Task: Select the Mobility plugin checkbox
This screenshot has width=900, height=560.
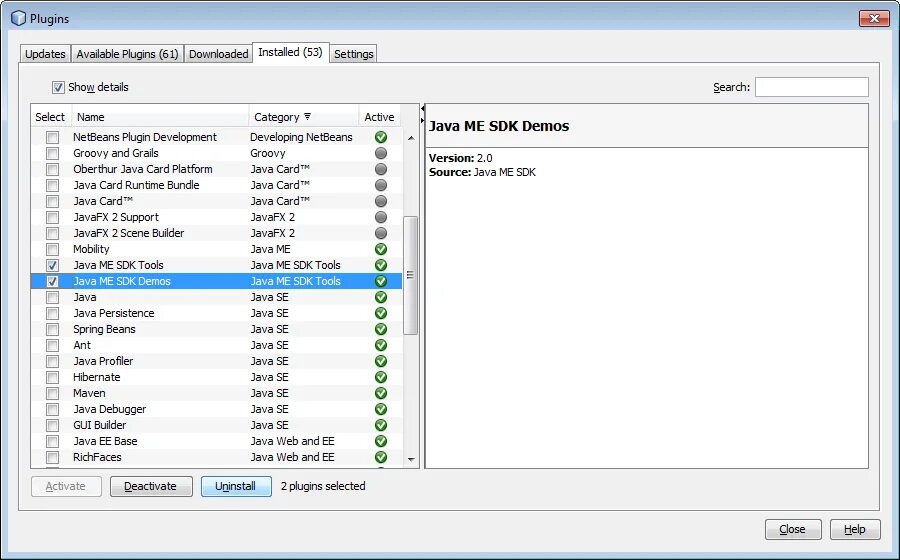Action: pyautogui.click(x=52, y=250)
